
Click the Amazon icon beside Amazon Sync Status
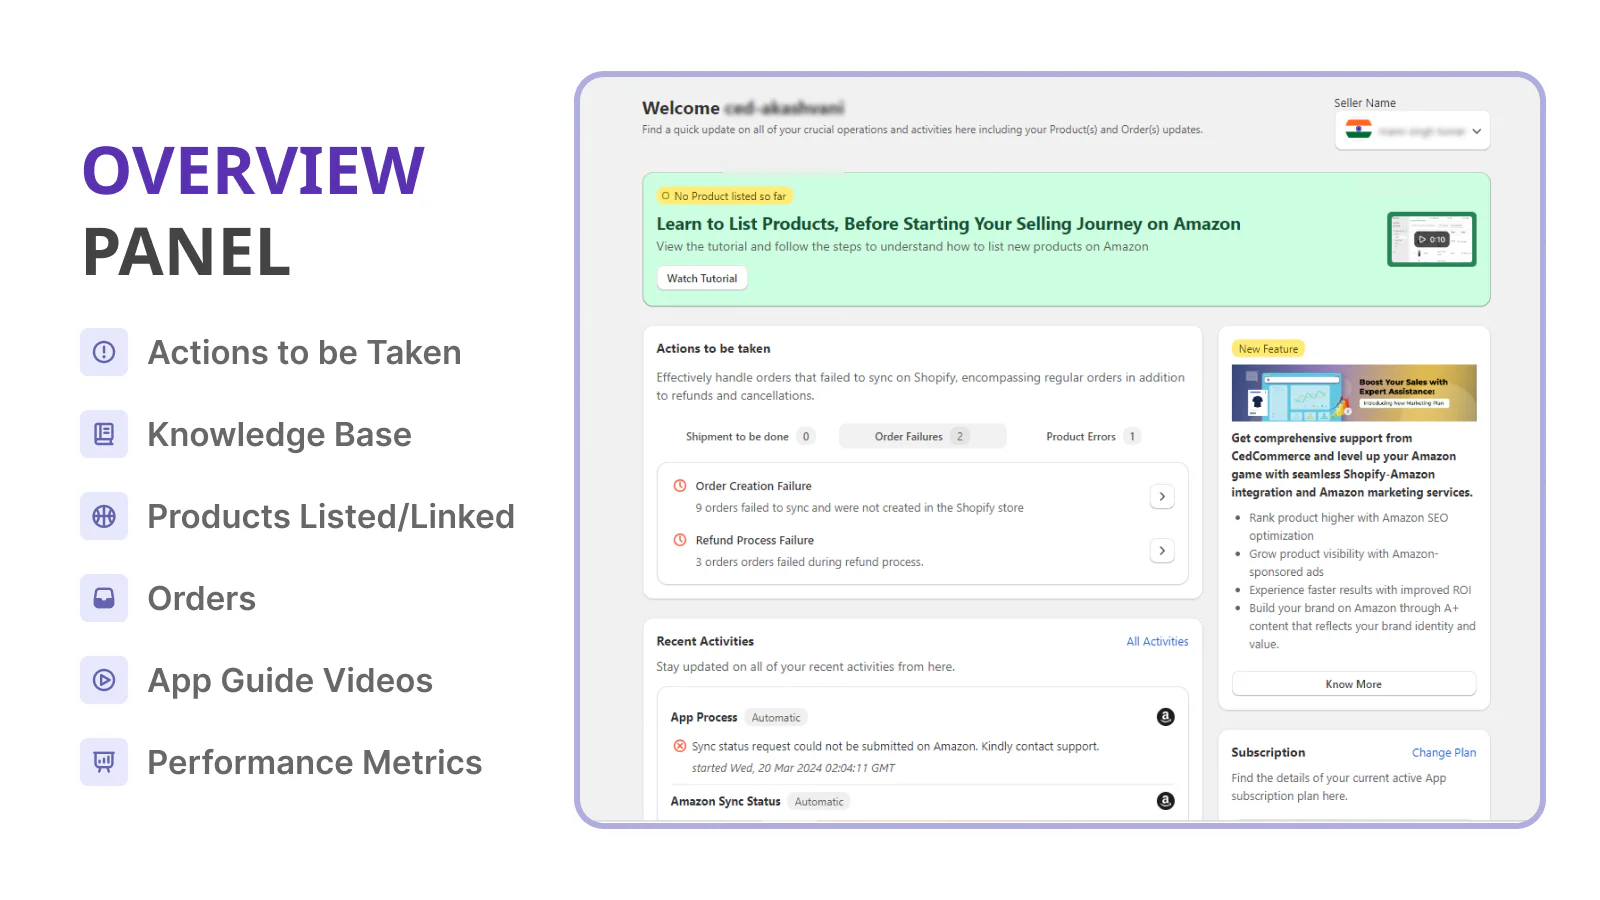coord(1165,801)
